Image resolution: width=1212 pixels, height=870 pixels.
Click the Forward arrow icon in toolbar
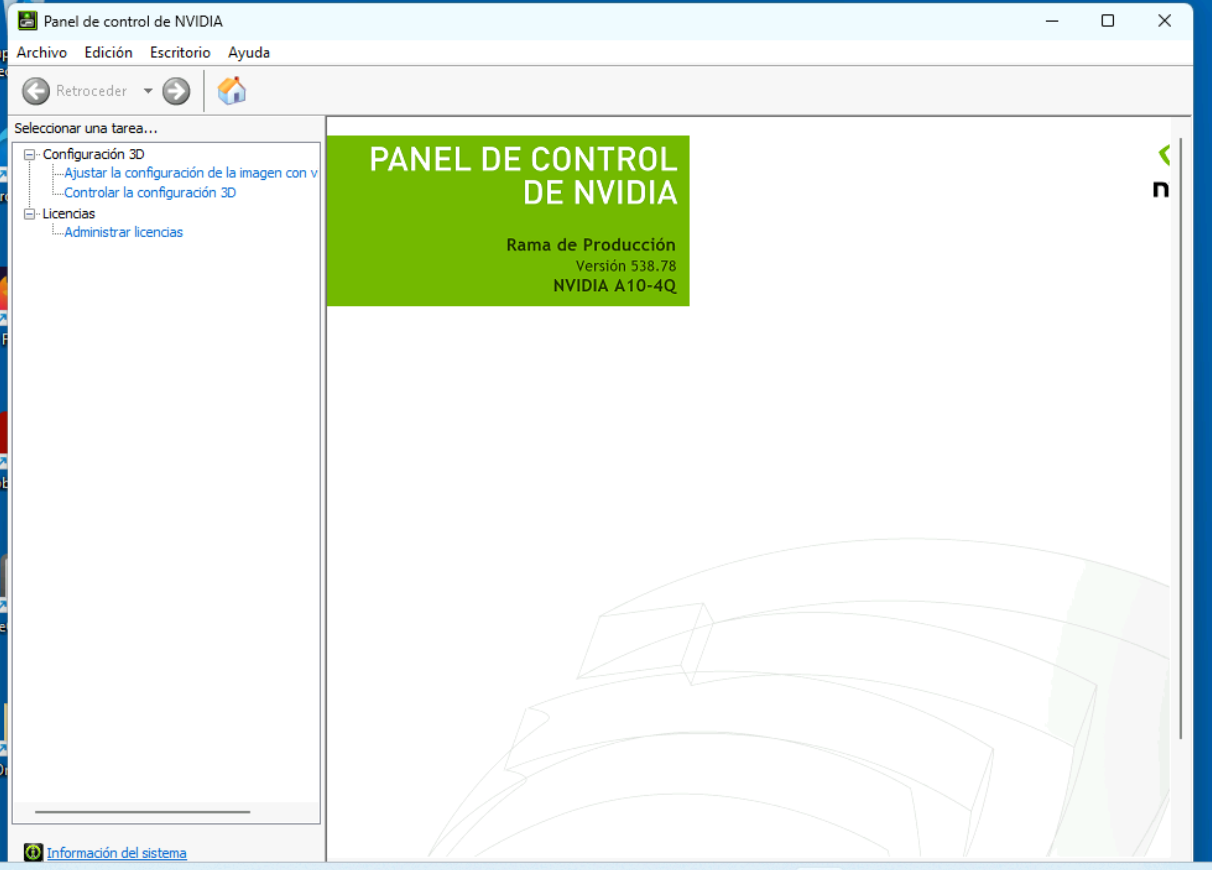[176, 91]
